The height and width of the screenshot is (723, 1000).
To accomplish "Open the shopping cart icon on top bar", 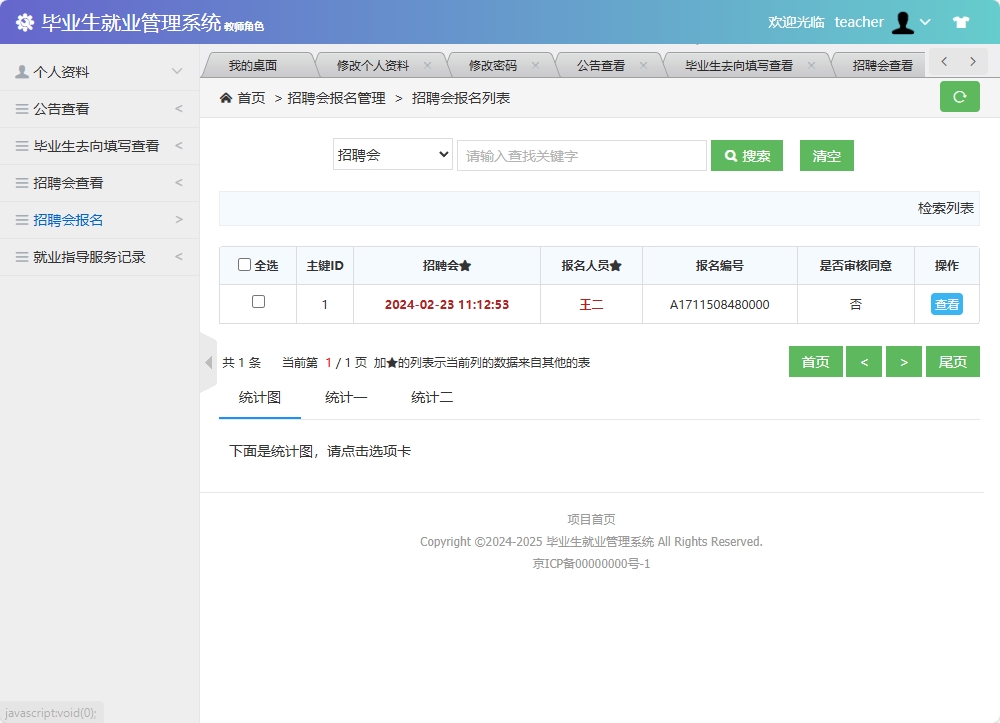I will point(961,21).
